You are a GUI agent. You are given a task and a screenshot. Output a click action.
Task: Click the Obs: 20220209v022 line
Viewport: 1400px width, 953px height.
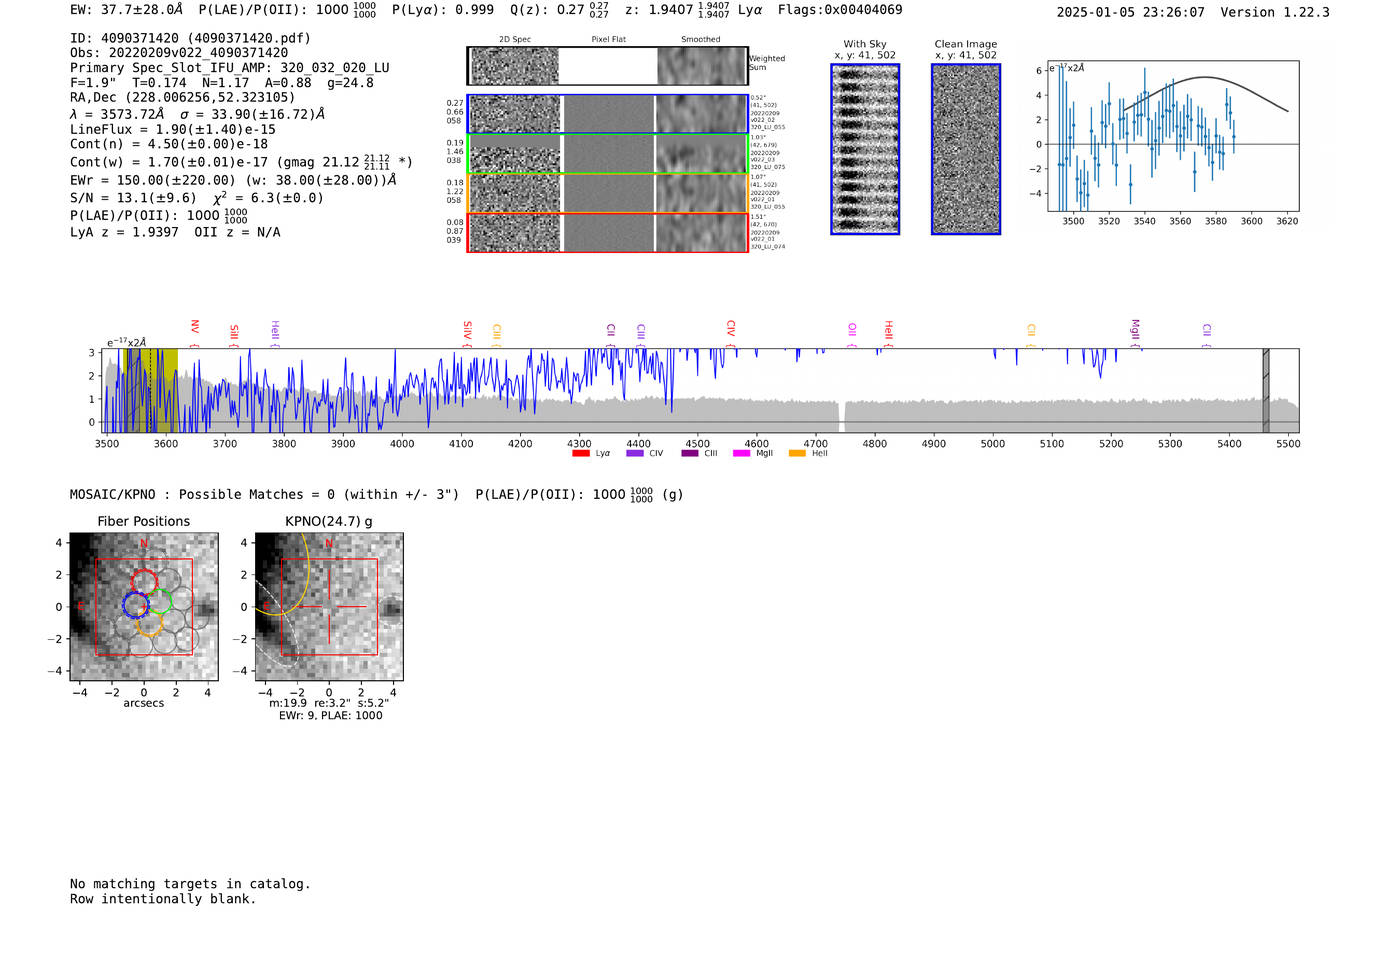(x=179, y=53)
